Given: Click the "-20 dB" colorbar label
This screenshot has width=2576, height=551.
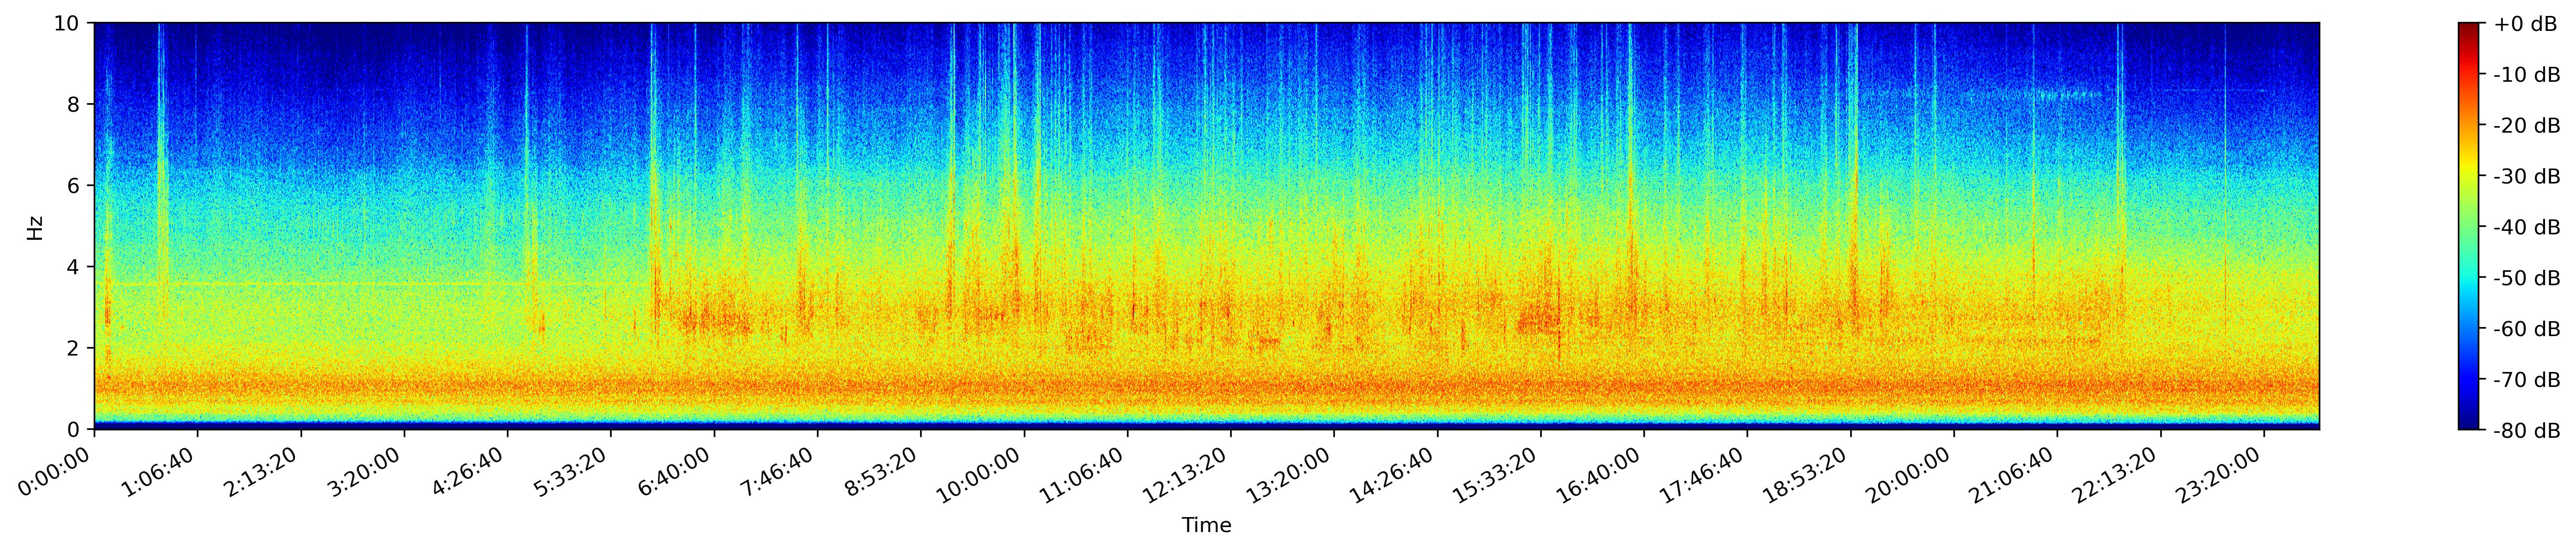Looking at the screenshot, I should click(x=2528, y=126).
